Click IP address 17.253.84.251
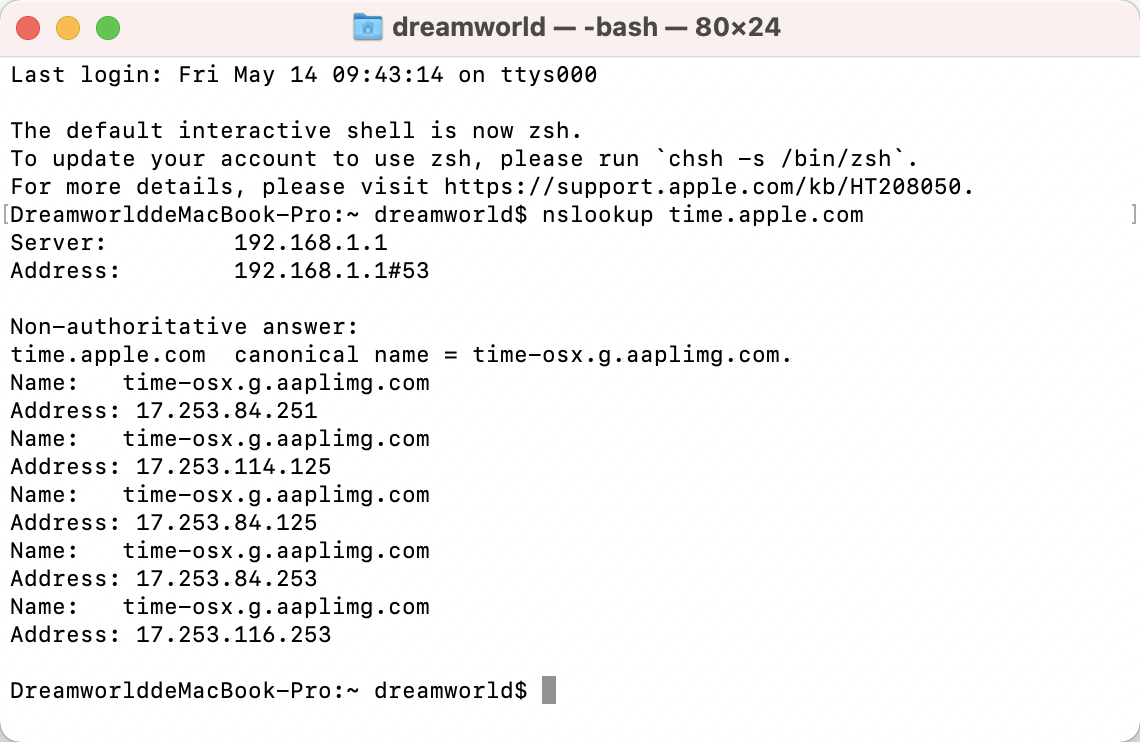Screen dimensions: 1140x742 (226, 410)
